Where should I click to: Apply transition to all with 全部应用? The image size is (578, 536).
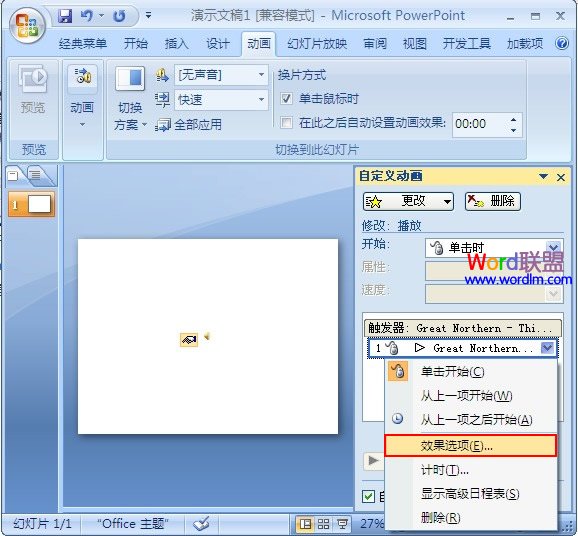(189, 125)
